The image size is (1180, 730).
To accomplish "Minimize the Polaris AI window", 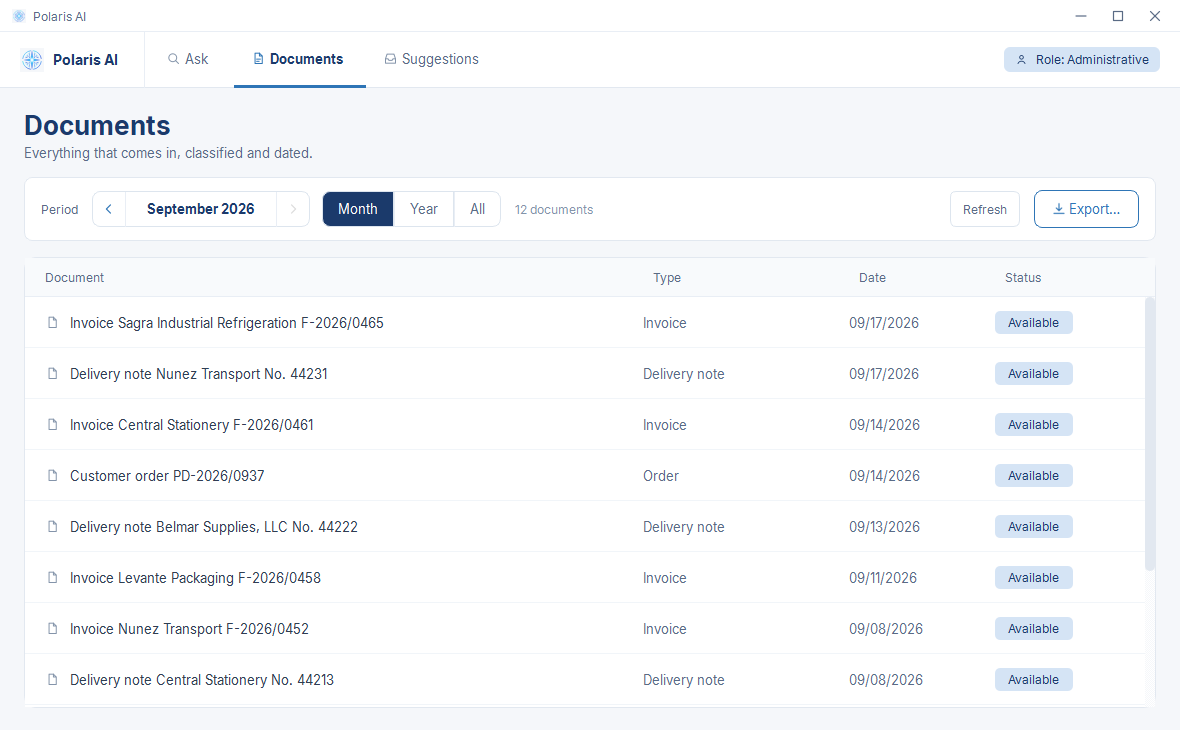I will click(x=1081, y=16).
